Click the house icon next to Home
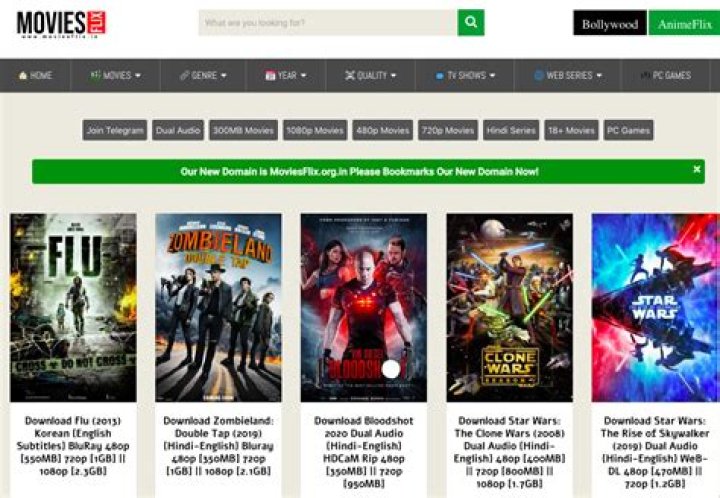The image size is (720, 498). point(22,75)
